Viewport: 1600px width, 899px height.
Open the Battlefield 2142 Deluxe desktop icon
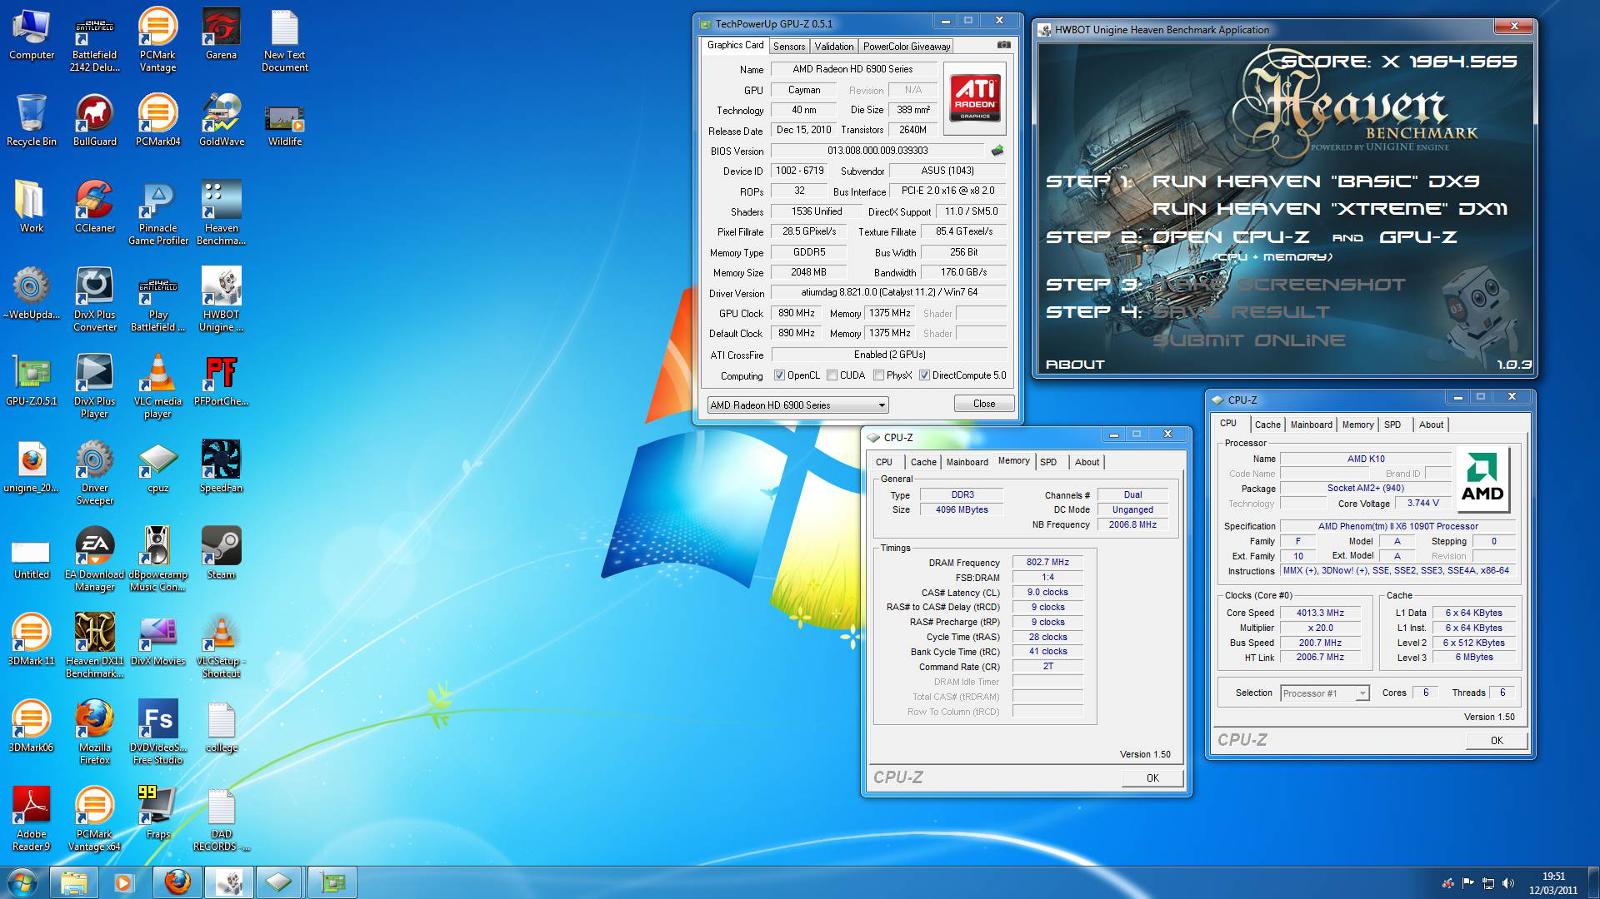click(x=94, y=41)
